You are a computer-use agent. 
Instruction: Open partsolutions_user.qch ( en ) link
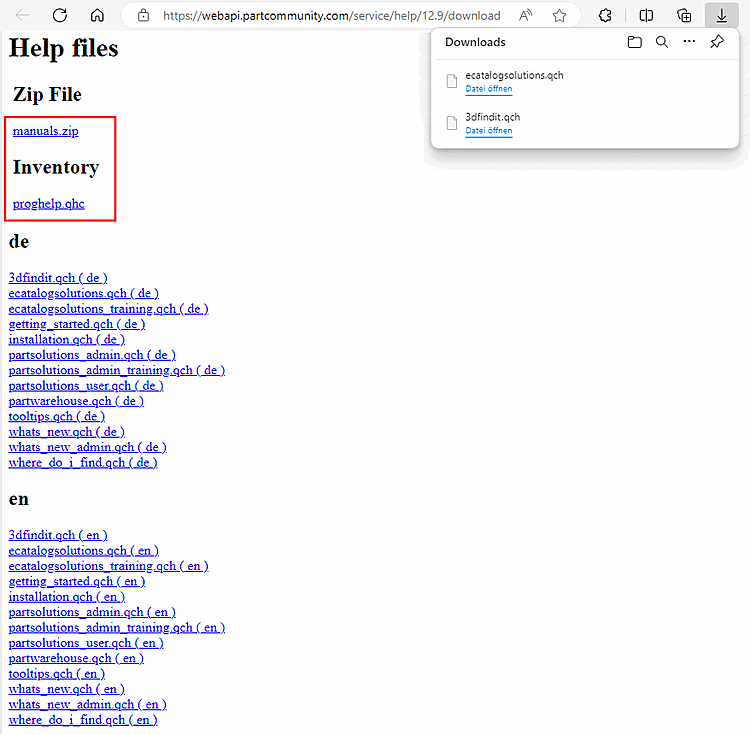pos(86,643)
